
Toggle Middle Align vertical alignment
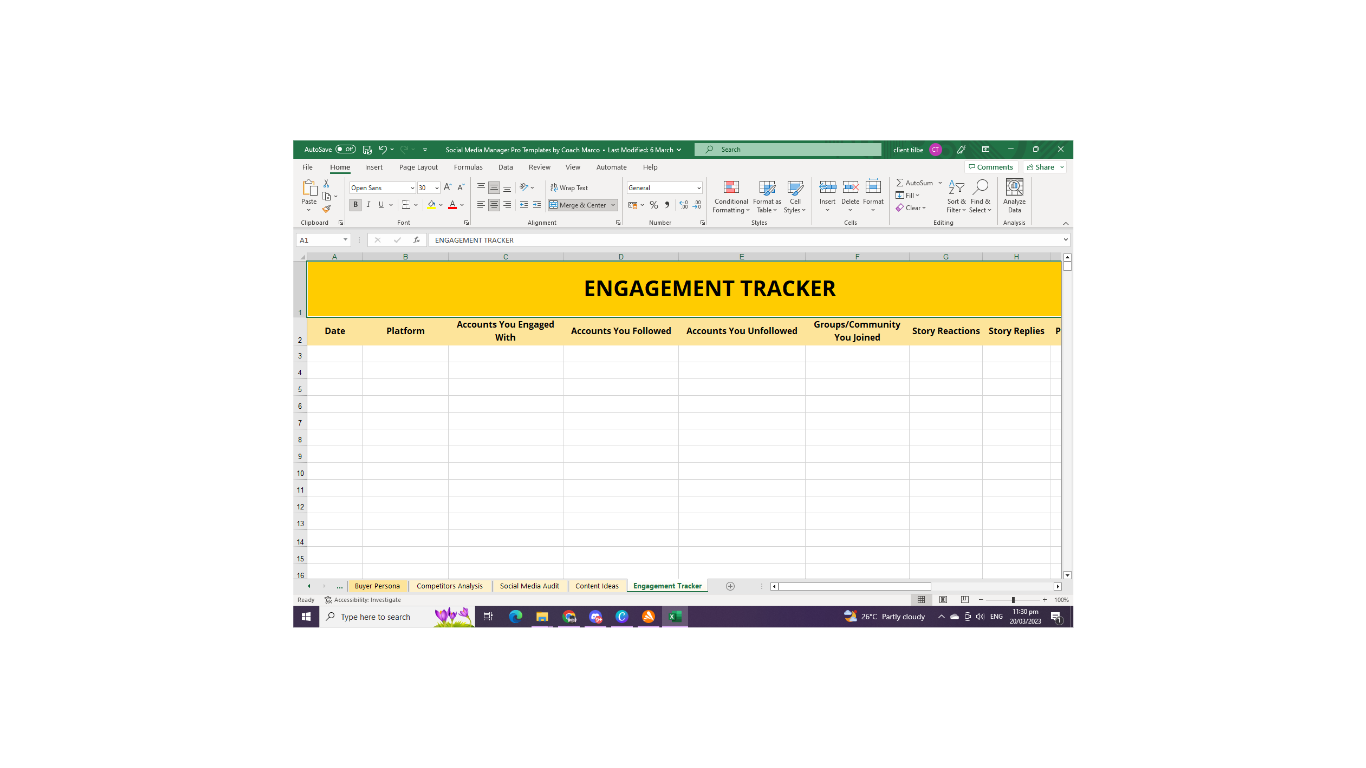point(494,187)
